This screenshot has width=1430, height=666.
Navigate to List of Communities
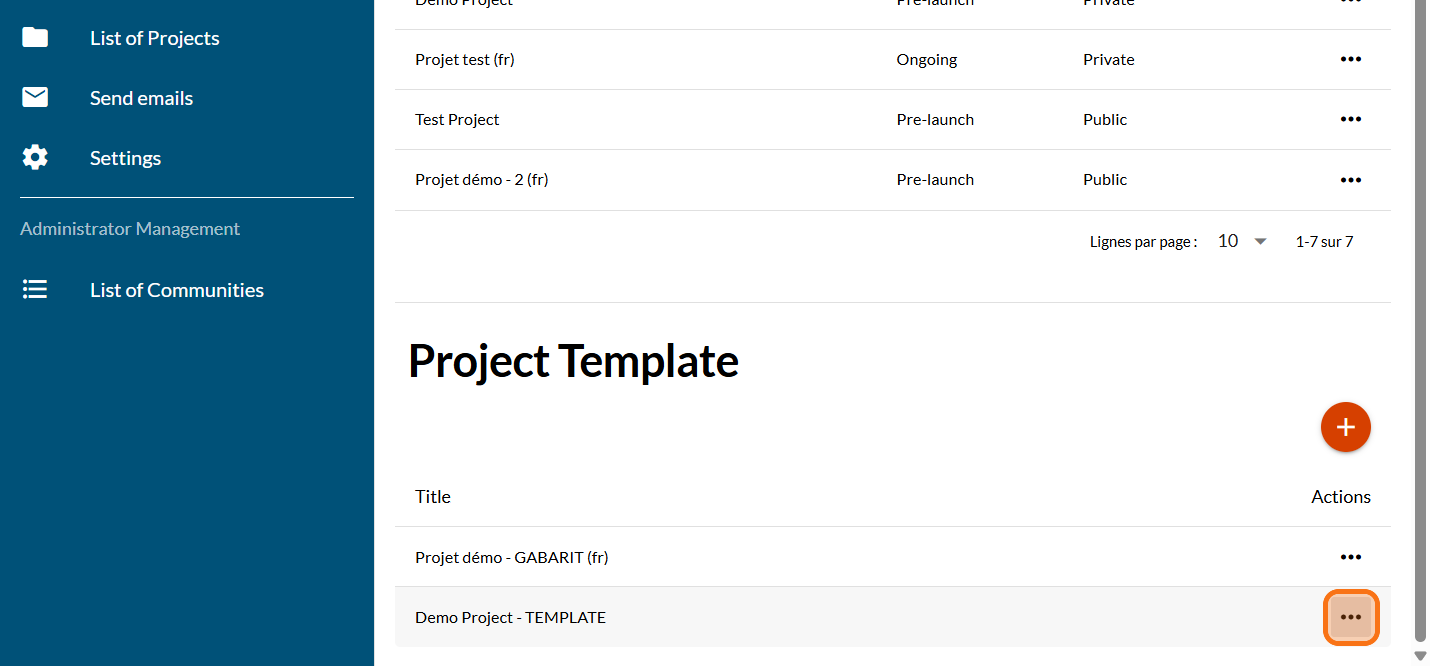[x=177, y=290]
